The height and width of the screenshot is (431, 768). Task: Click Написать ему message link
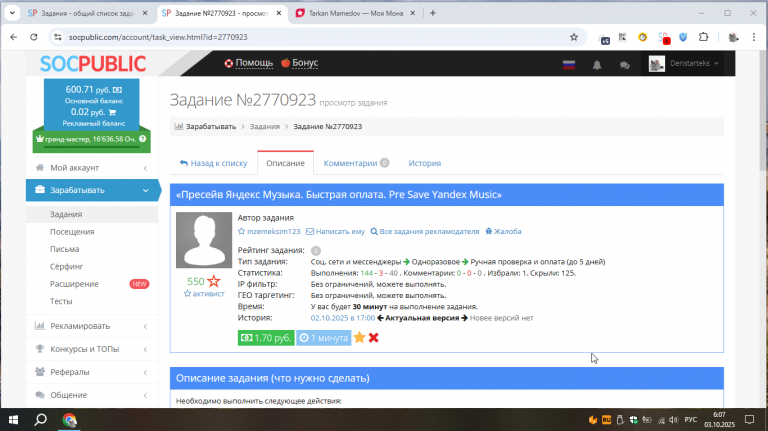pos(336,231)
